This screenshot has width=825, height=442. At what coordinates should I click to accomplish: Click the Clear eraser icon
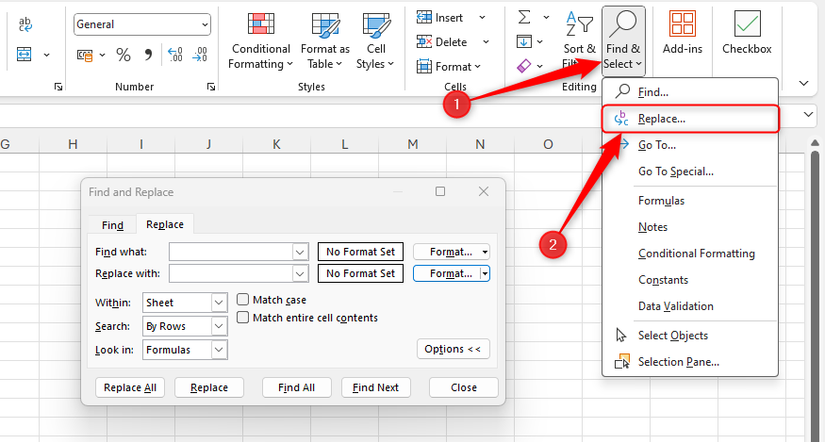(x=525, y=66)
